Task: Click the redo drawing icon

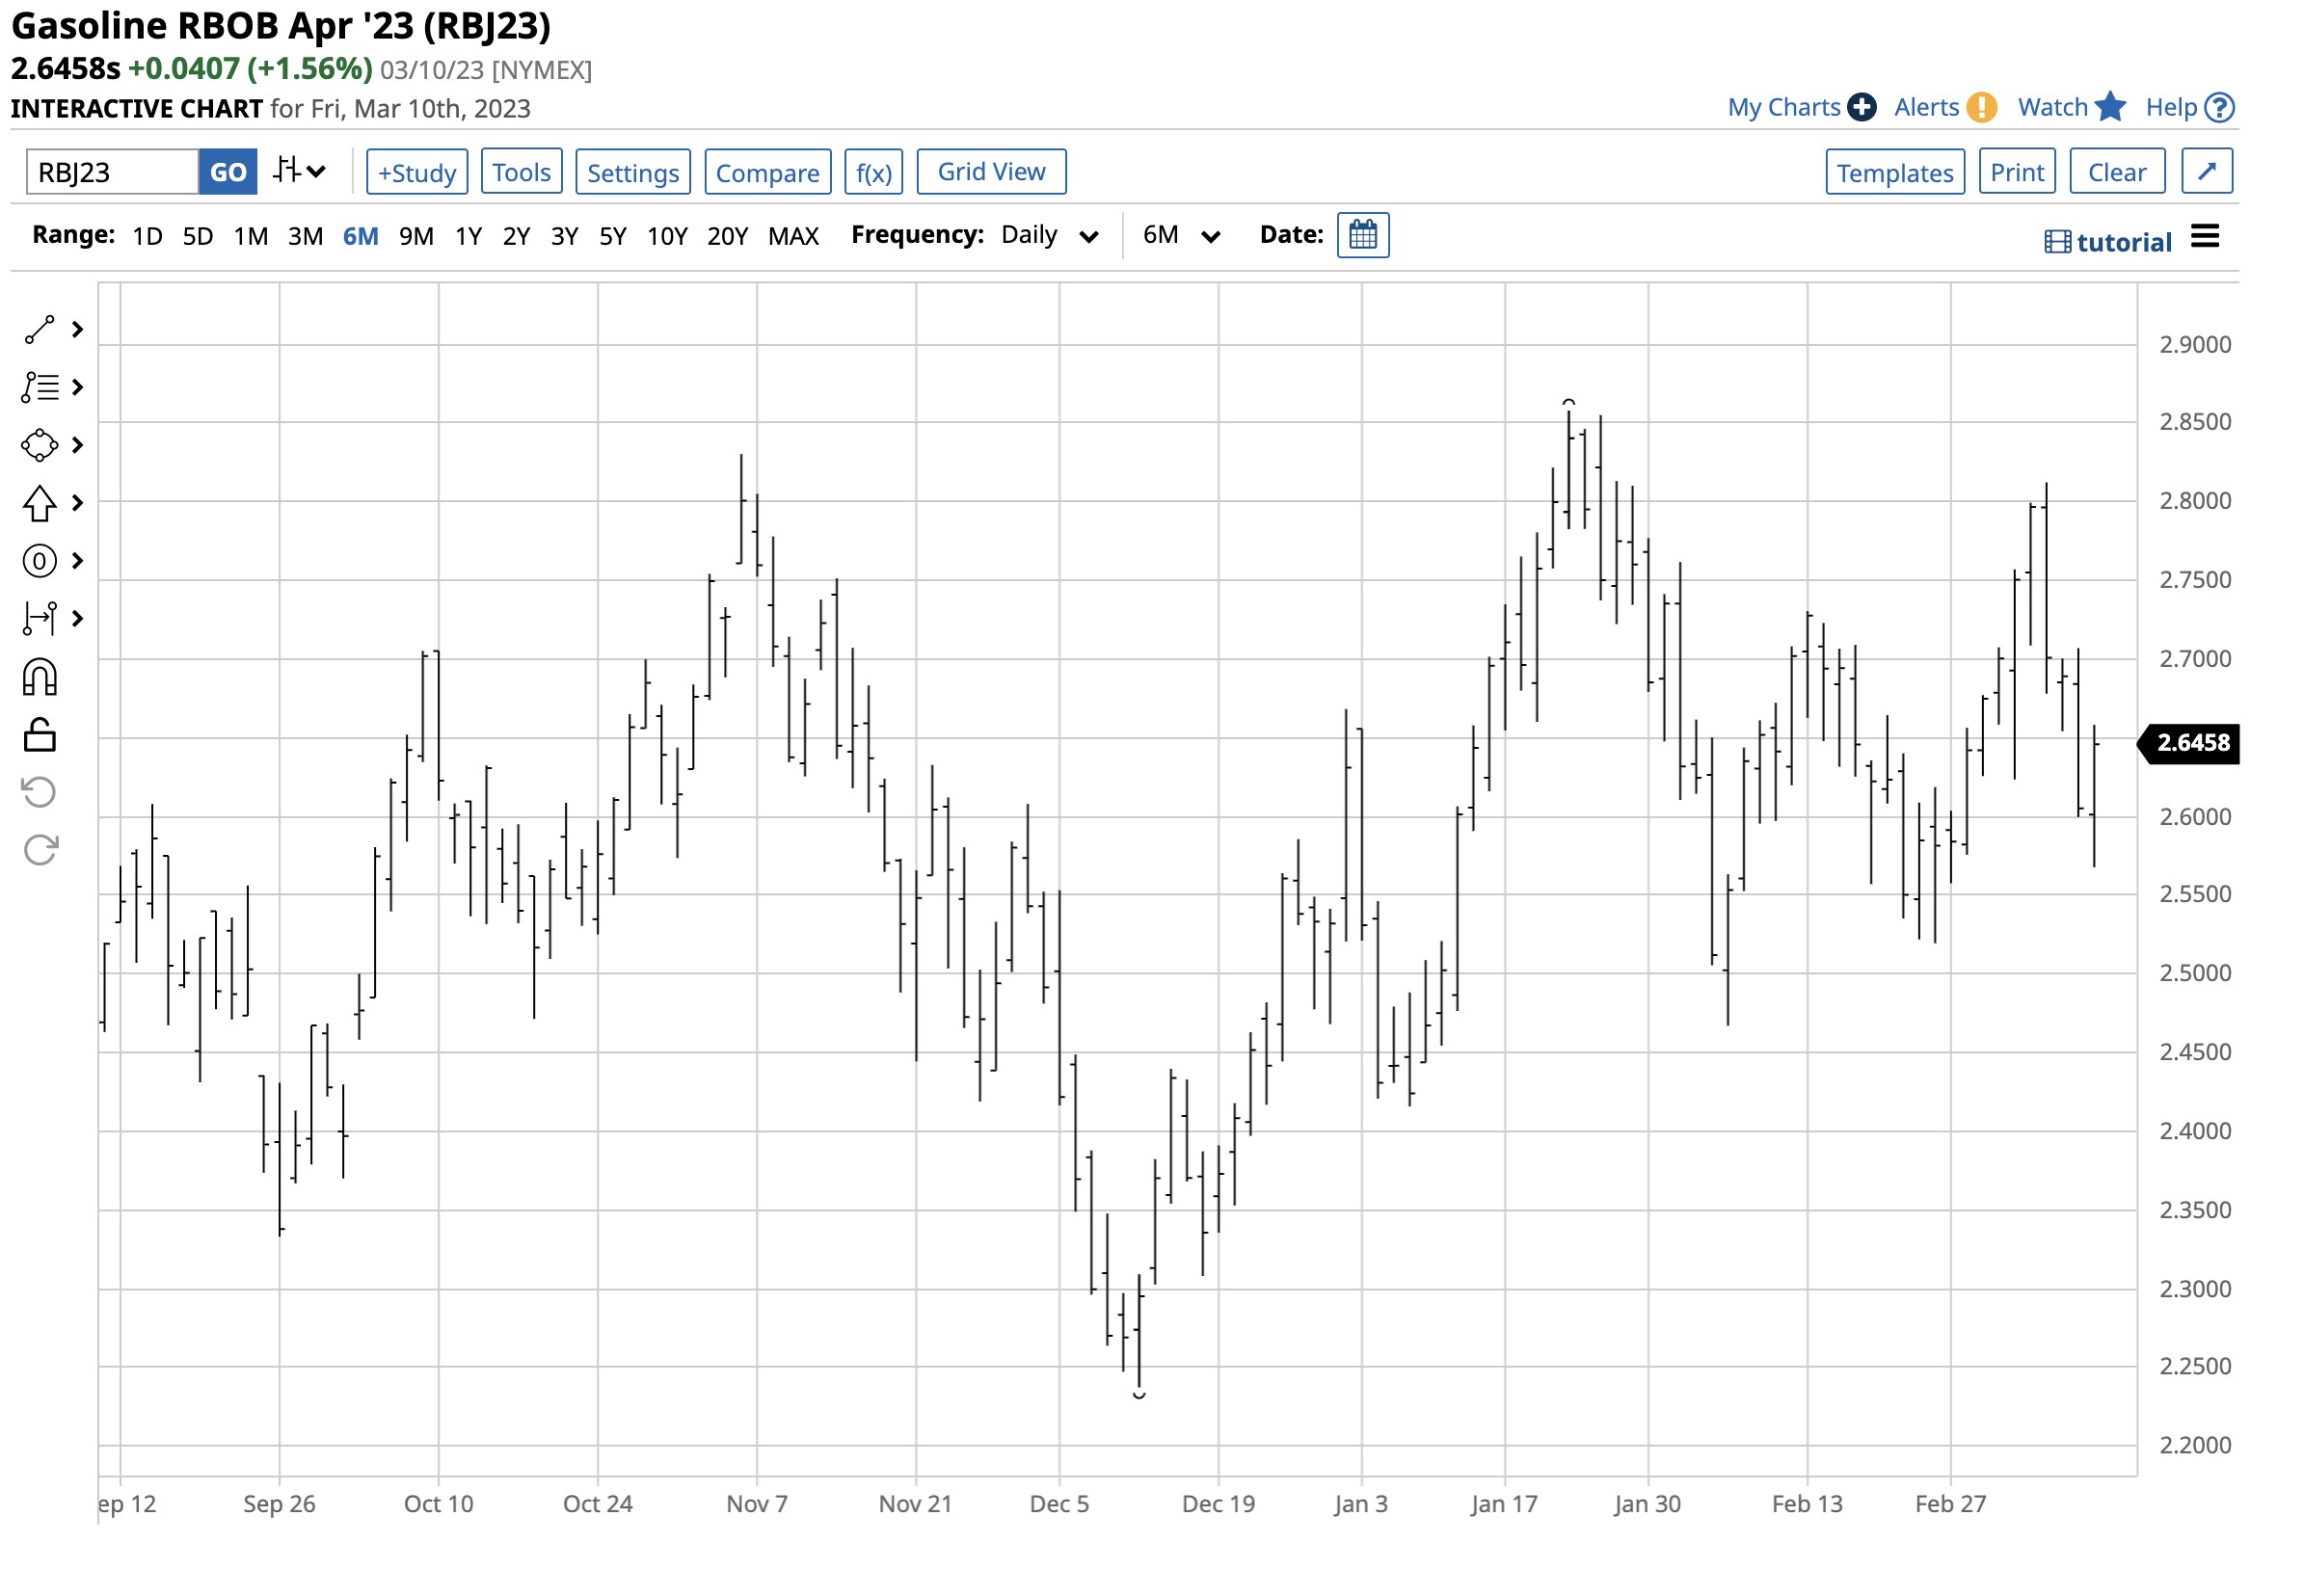Action: 40,850
